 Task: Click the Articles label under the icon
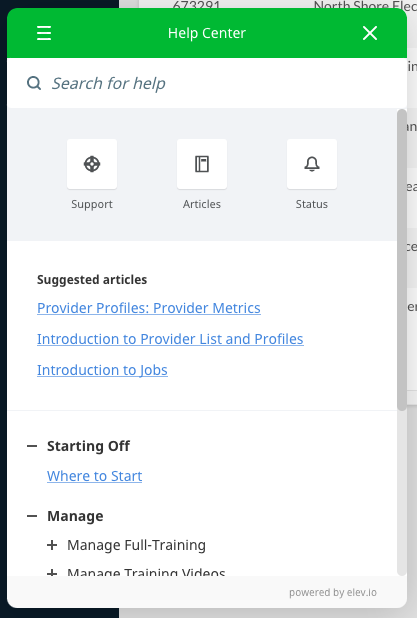(202, 204)
